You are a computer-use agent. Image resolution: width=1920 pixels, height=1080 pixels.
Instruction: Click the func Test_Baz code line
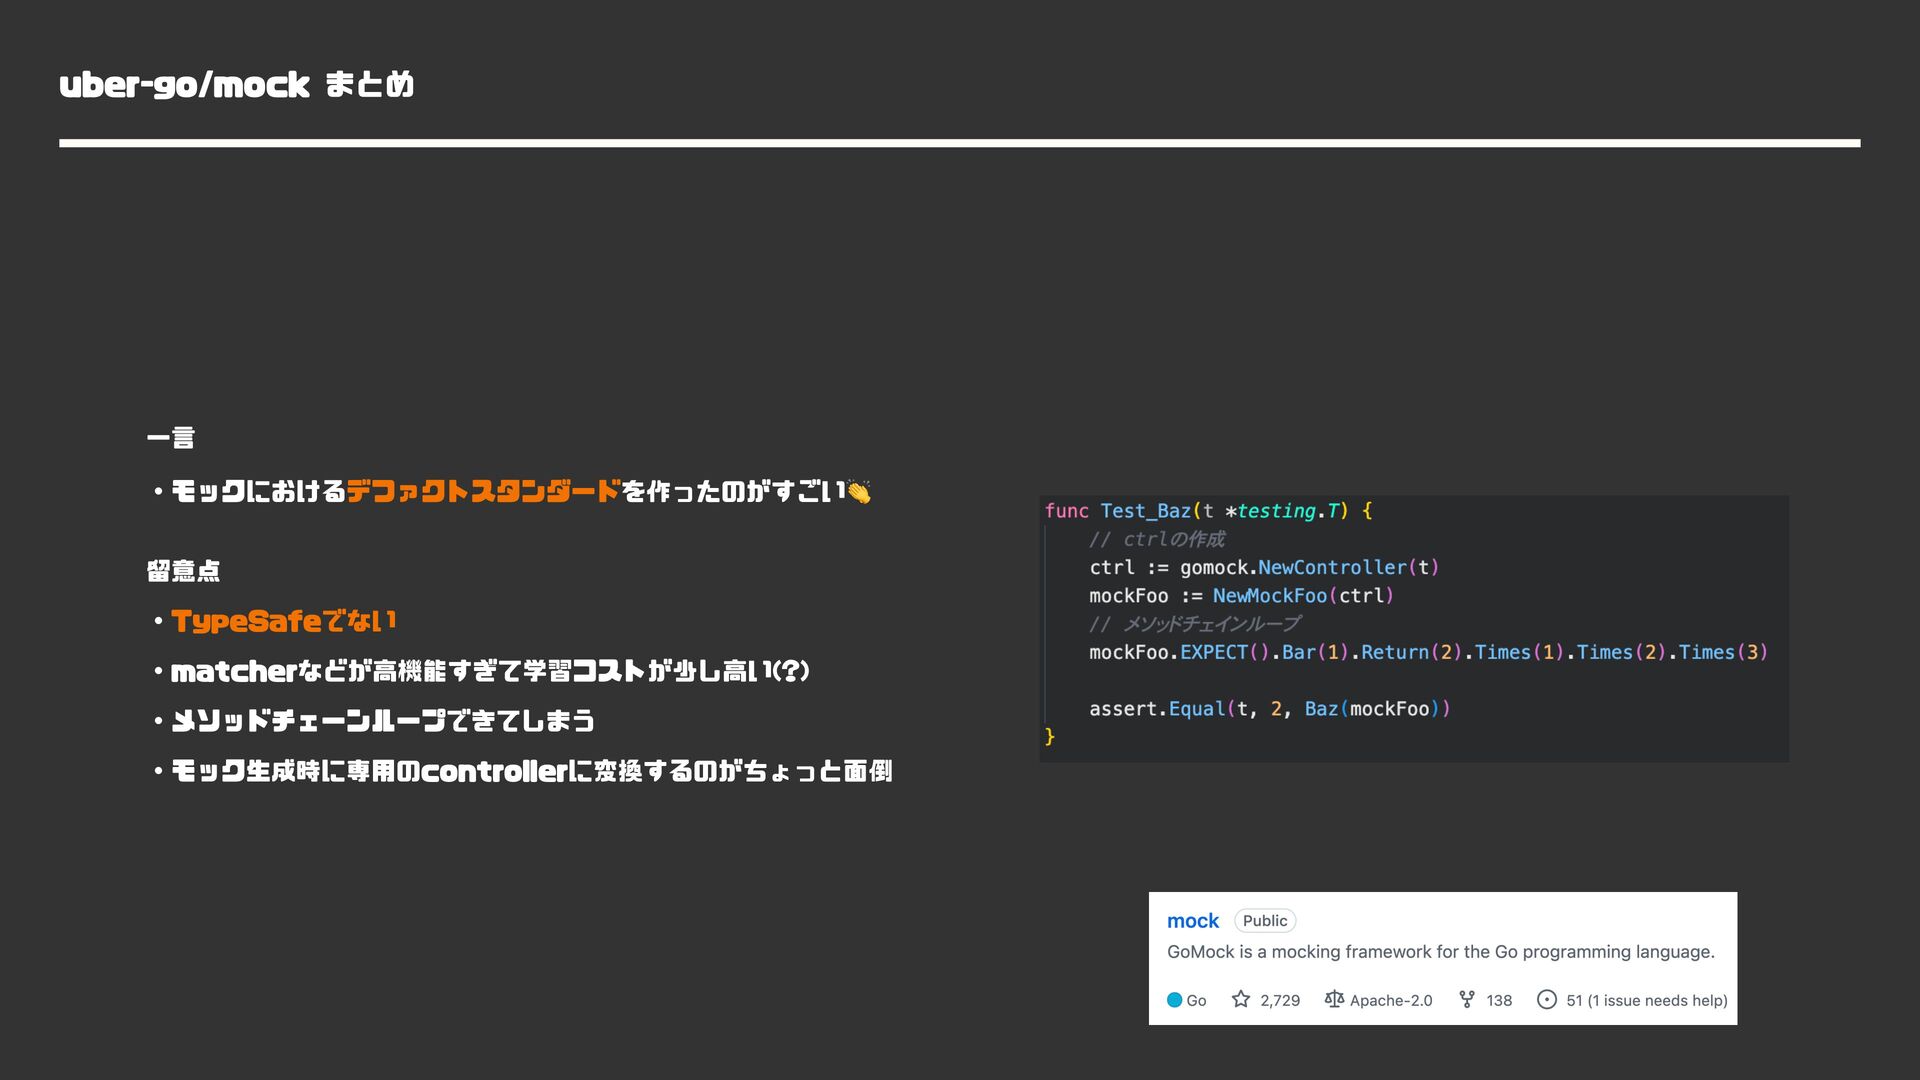1209,511
